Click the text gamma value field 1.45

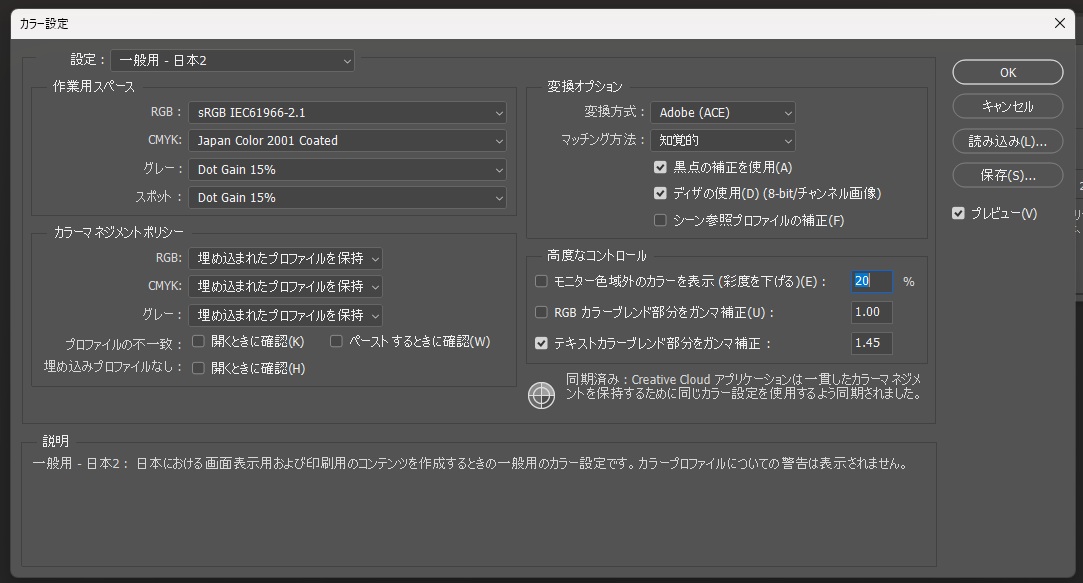point(872,343)
